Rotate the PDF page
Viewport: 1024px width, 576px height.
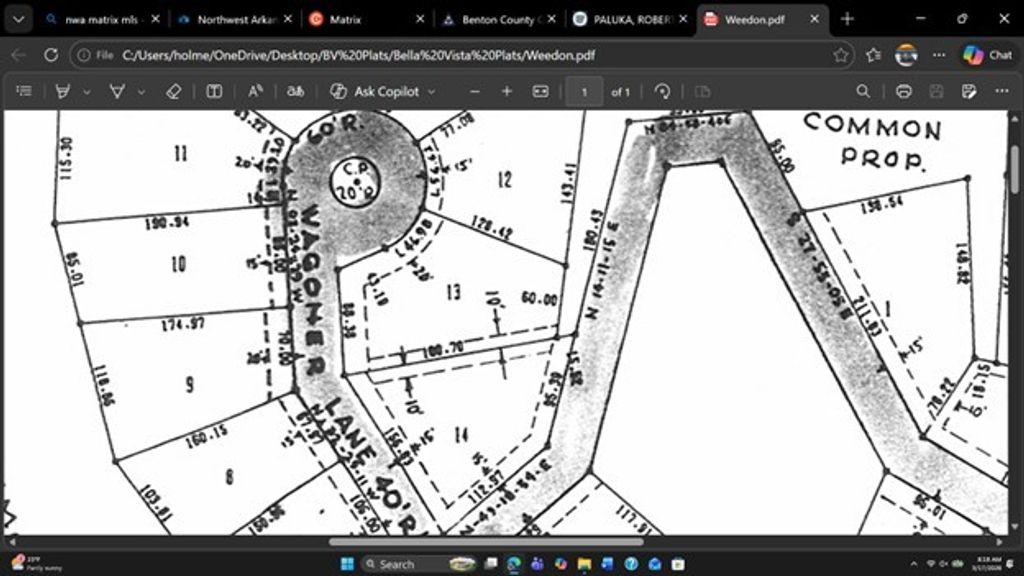click(x=662, y=91)
